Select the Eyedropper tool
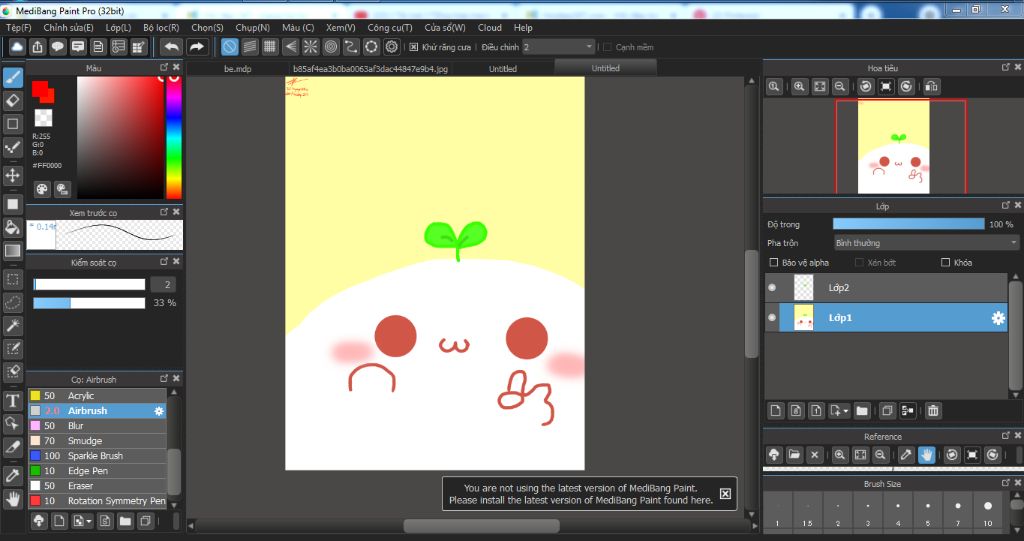 [x=12, y=476]
